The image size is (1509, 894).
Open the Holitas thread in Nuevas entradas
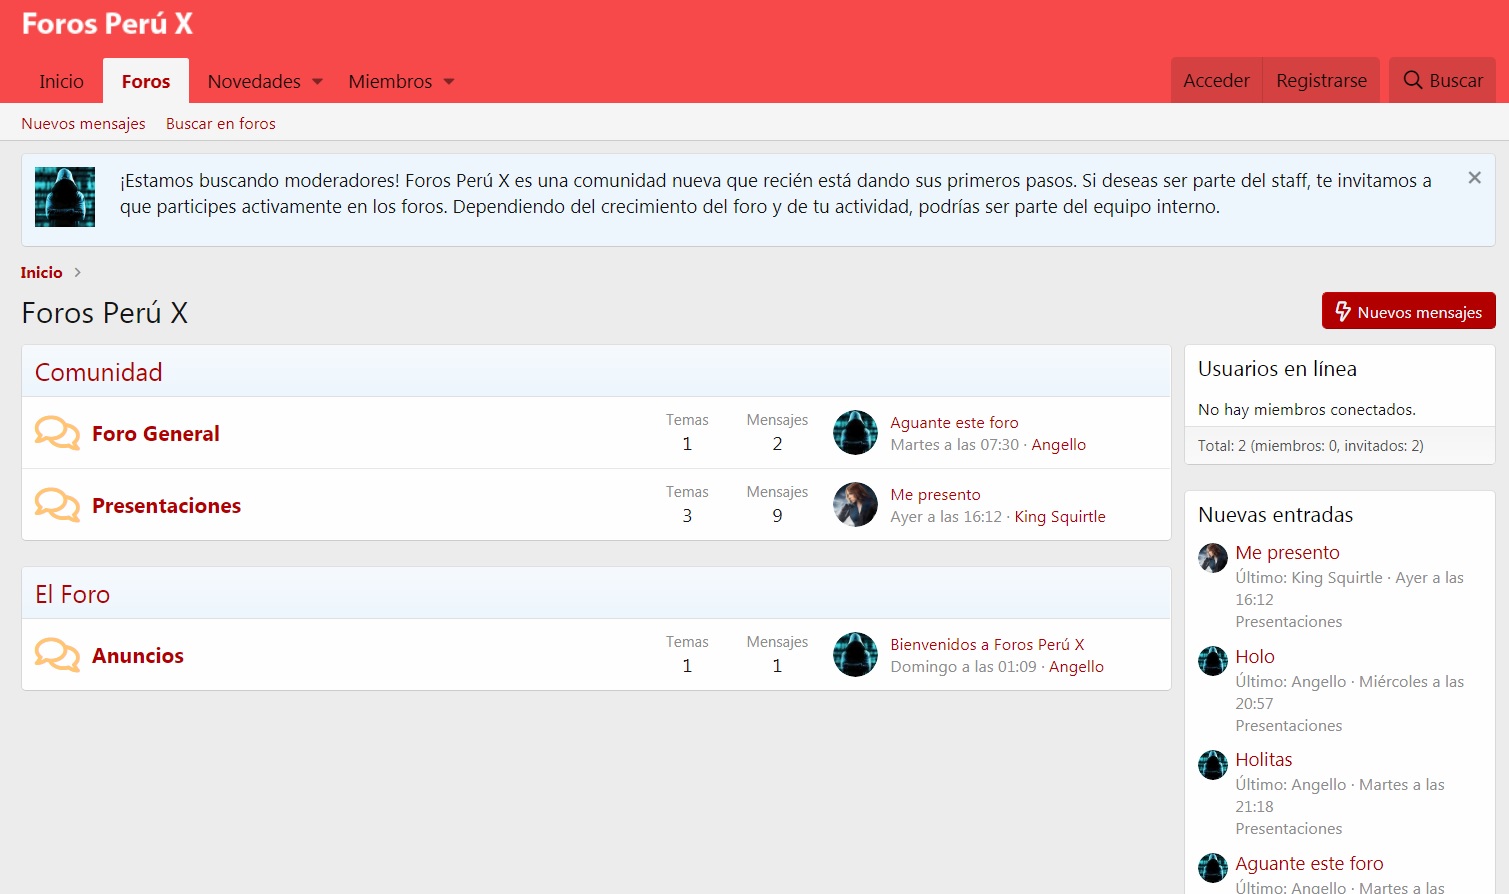pos(1264,759)
